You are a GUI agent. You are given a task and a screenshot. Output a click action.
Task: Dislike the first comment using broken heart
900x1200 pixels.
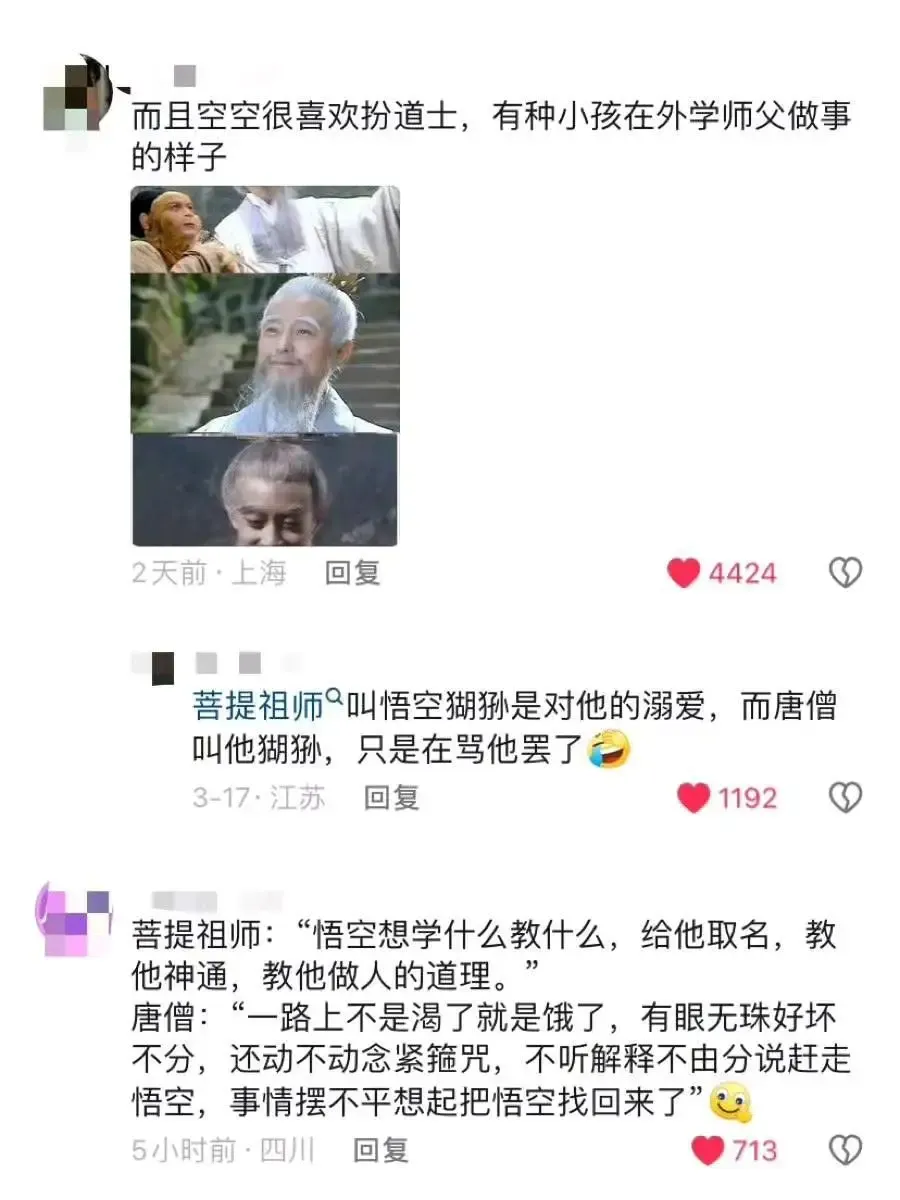point(846,573)
